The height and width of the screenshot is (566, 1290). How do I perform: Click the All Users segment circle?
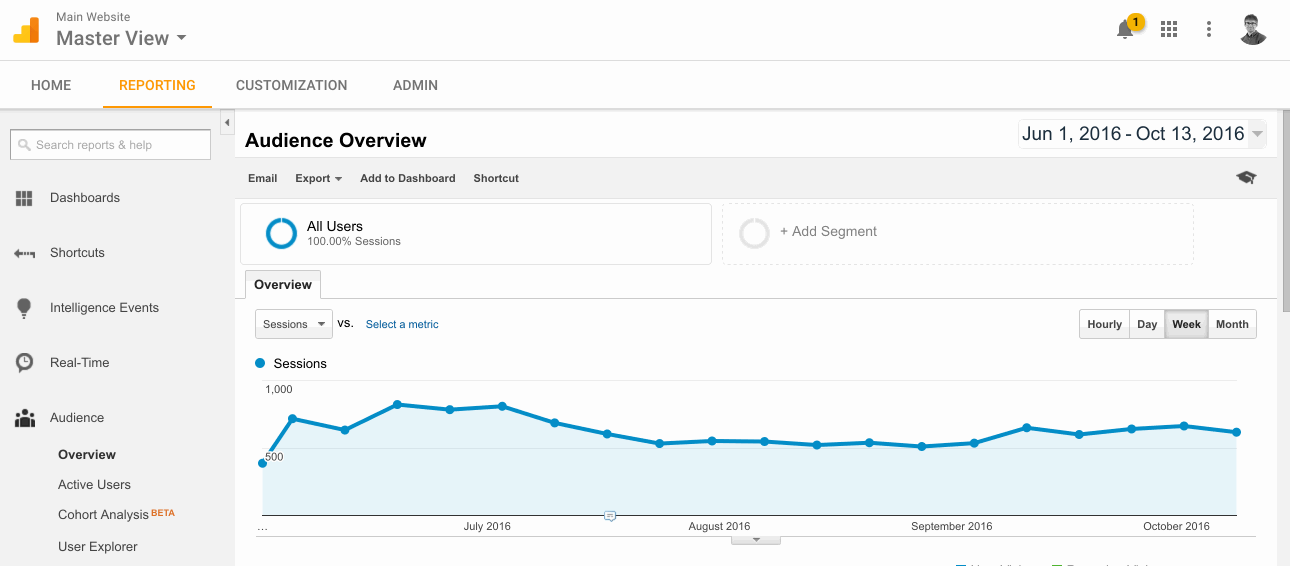click(x=281, y=233)
